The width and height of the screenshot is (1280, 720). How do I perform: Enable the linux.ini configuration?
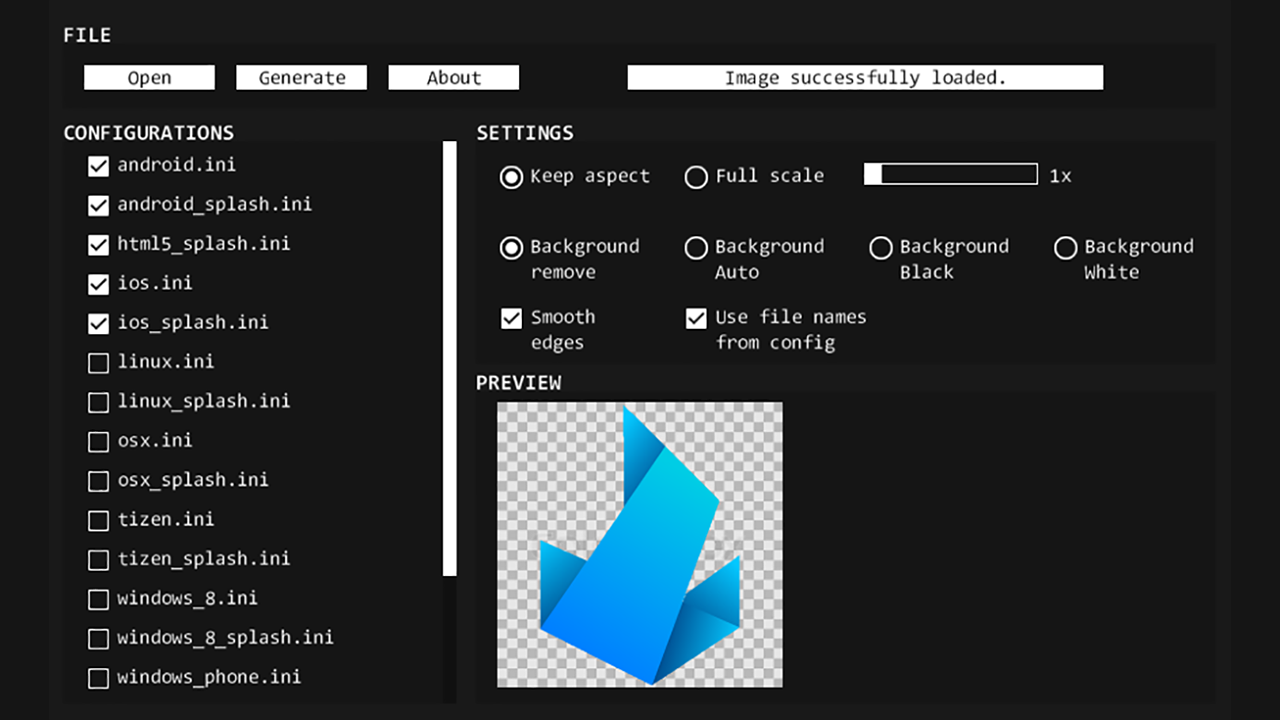pos(98,363)
